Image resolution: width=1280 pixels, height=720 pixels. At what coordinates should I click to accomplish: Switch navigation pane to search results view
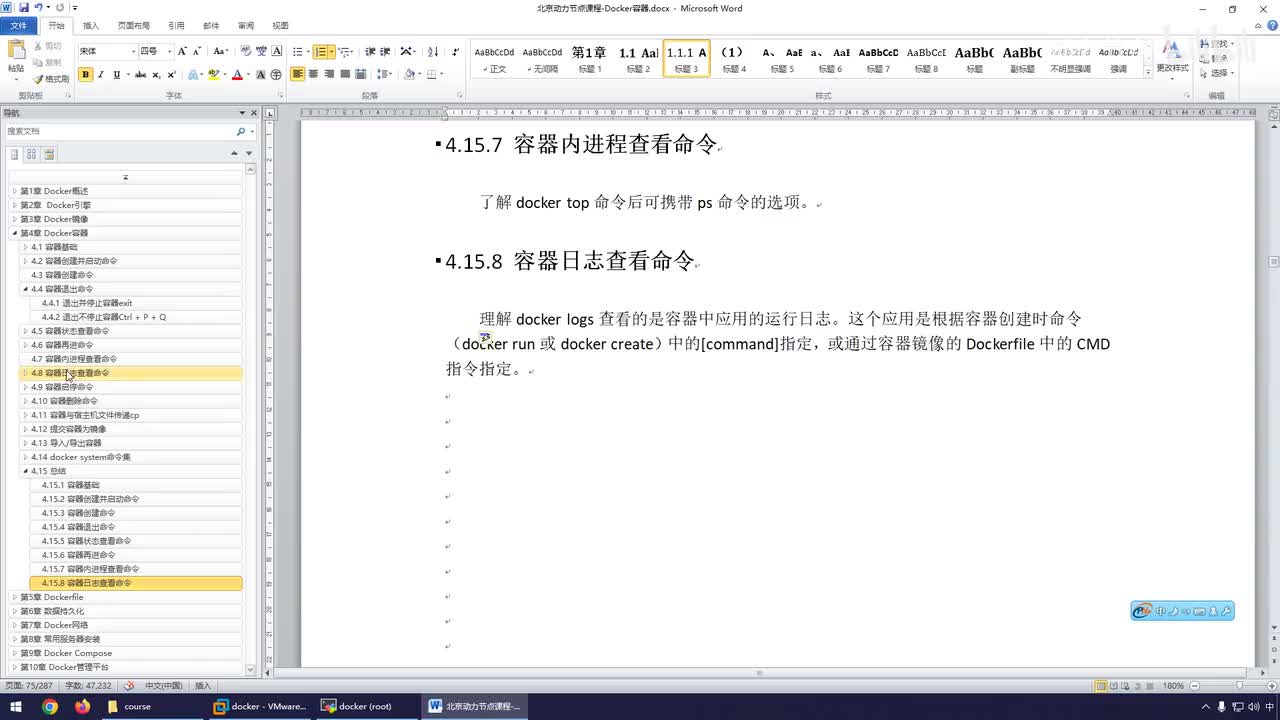click(x=49, y=154)
